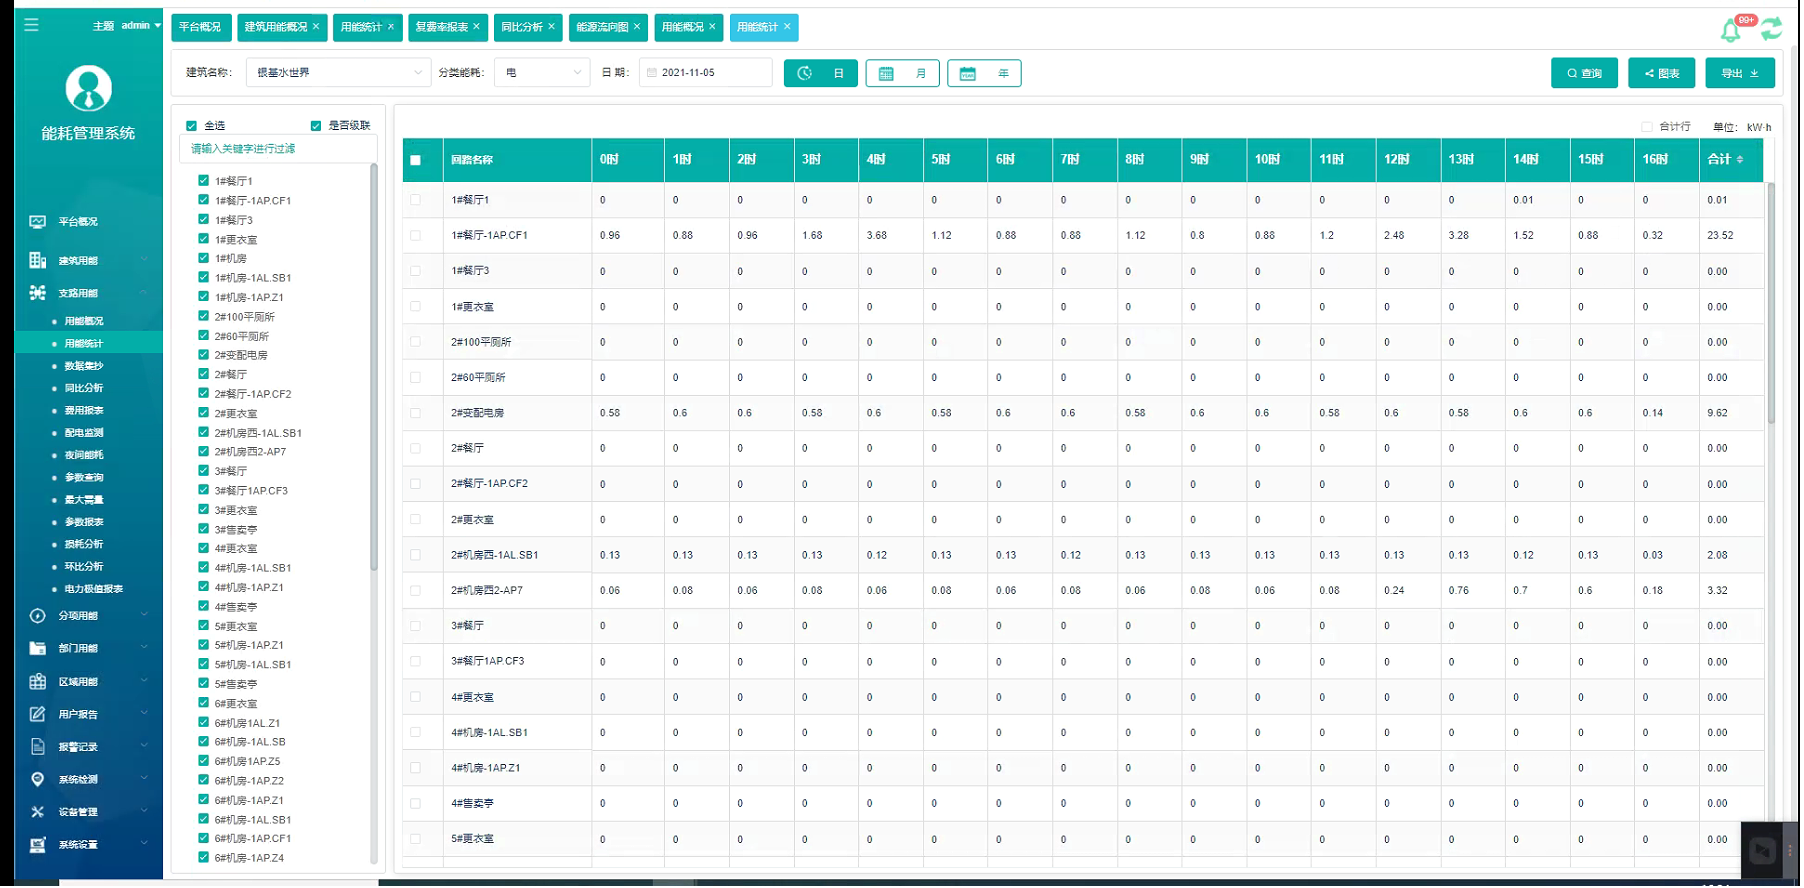Viewport: 1804px width, 888px height.
Task: Toggle the 是否级联 cascade checkbox
Action: [316, 126]
